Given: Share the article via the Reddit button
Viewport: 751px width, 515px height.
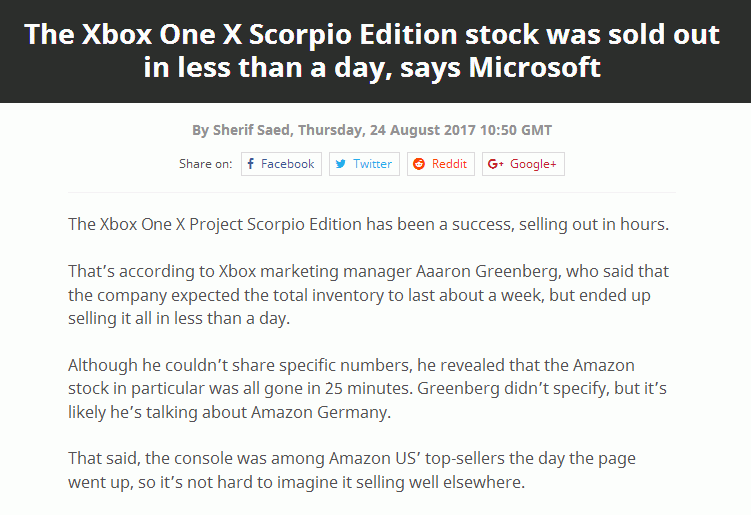Looking at the screenshot, I should pos(441,164).
